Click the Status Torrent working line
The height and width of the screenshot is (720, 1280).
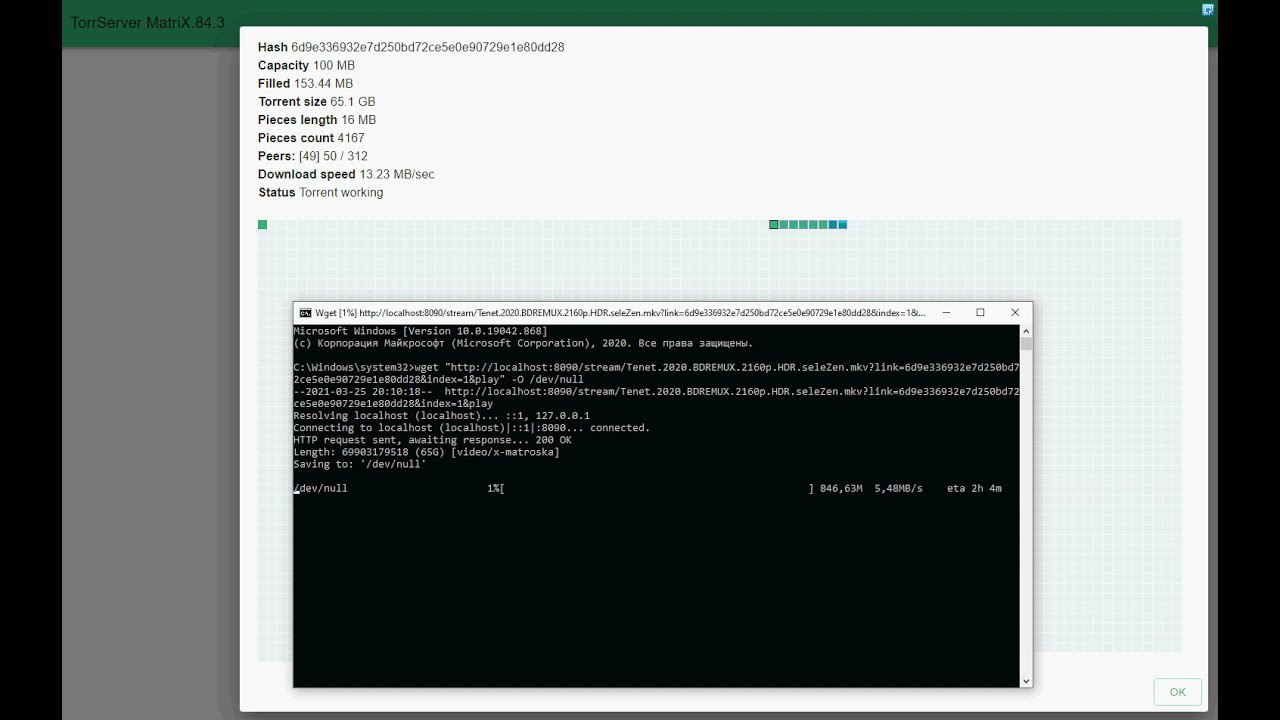320,192
